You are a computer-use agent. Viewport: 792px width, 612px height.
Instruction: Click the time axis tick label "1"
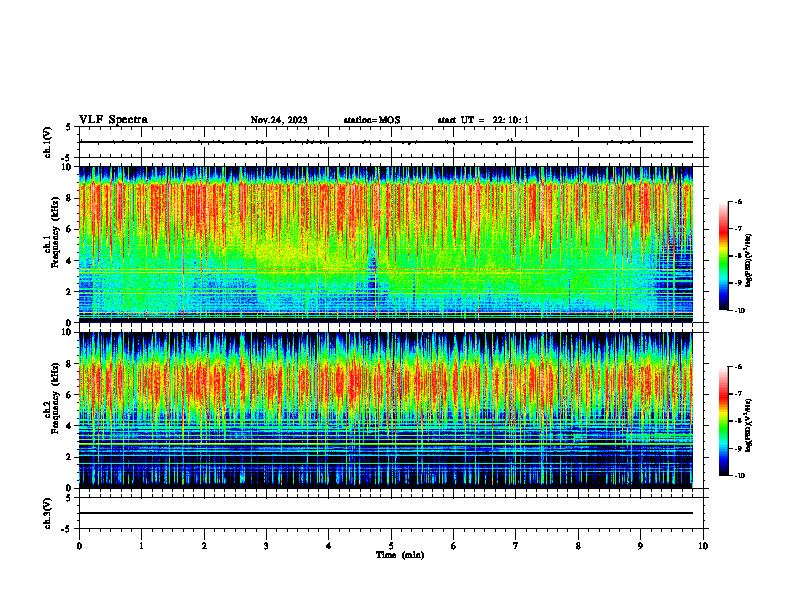click(x=141, y=546)
